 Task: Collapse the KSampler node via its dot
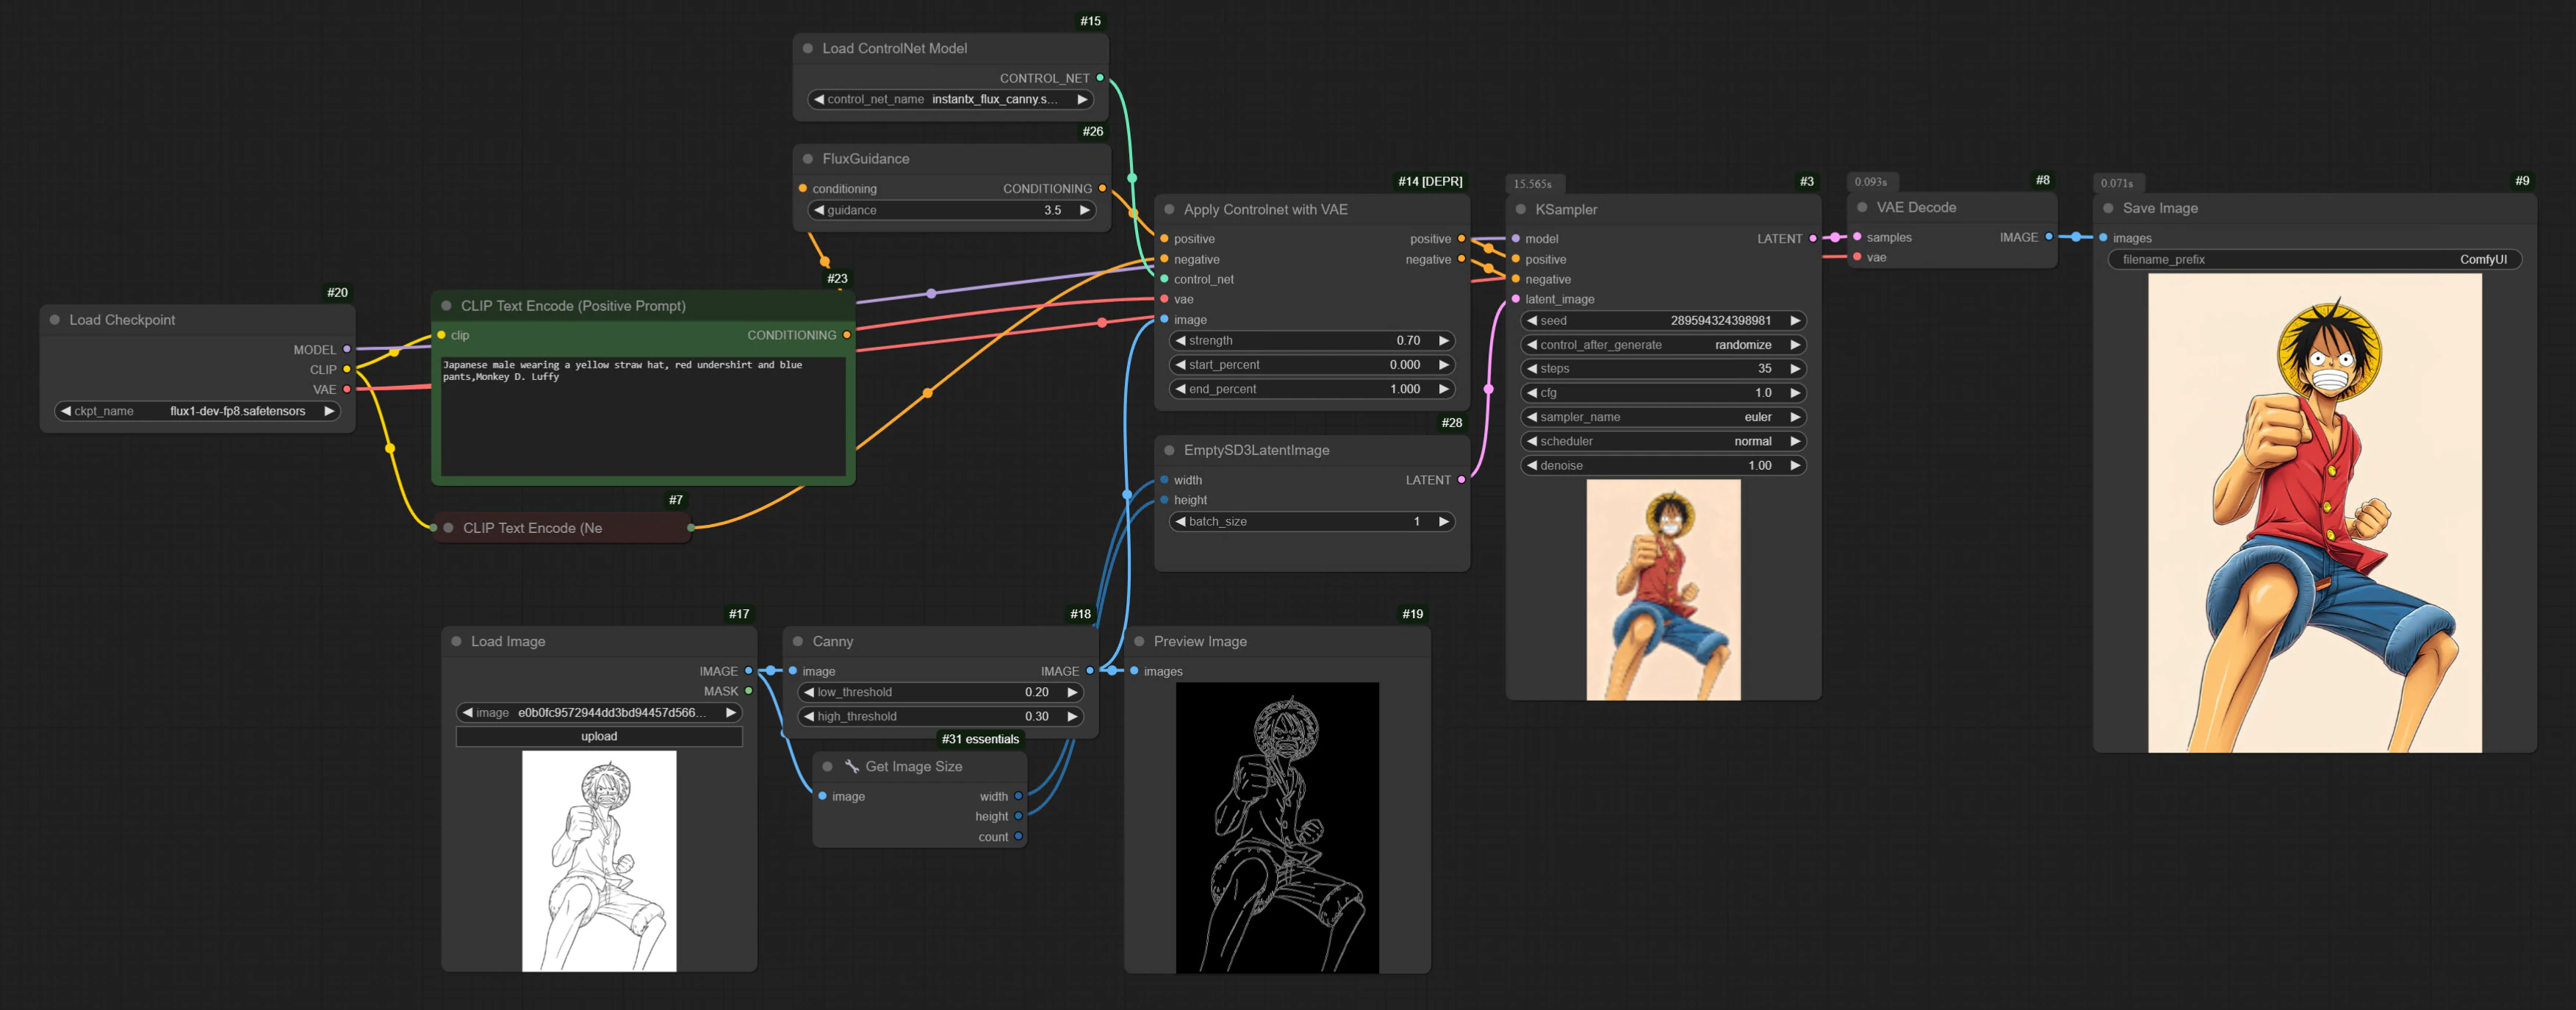1520,209
